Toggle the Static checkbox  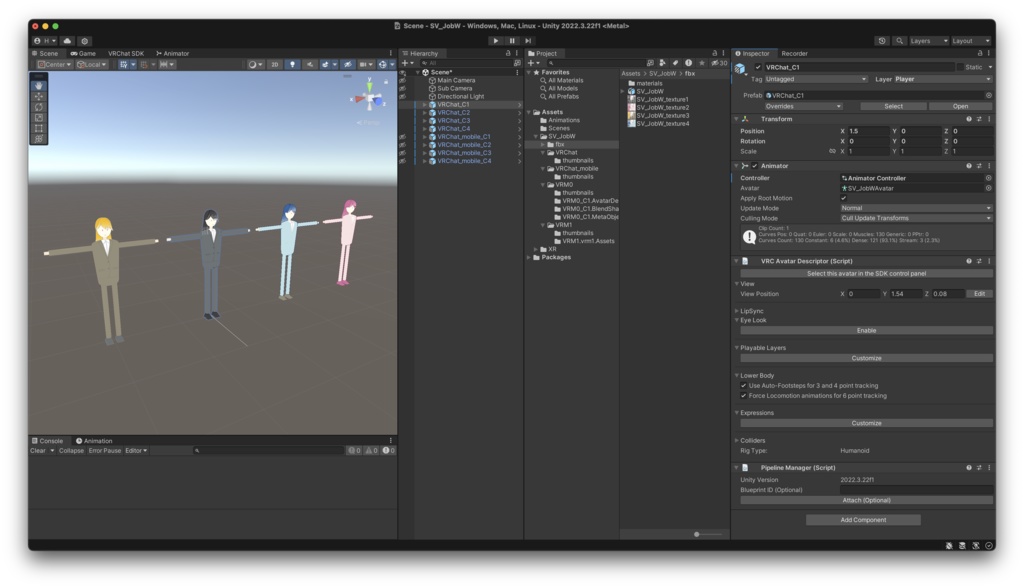pos(959,67)
